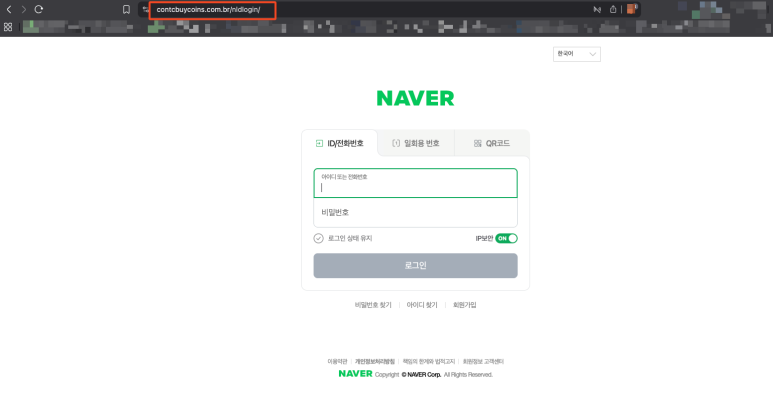Click the 비밀번호 찾기 link
This screenshot has width=773, height=420.
coord(372,304)
